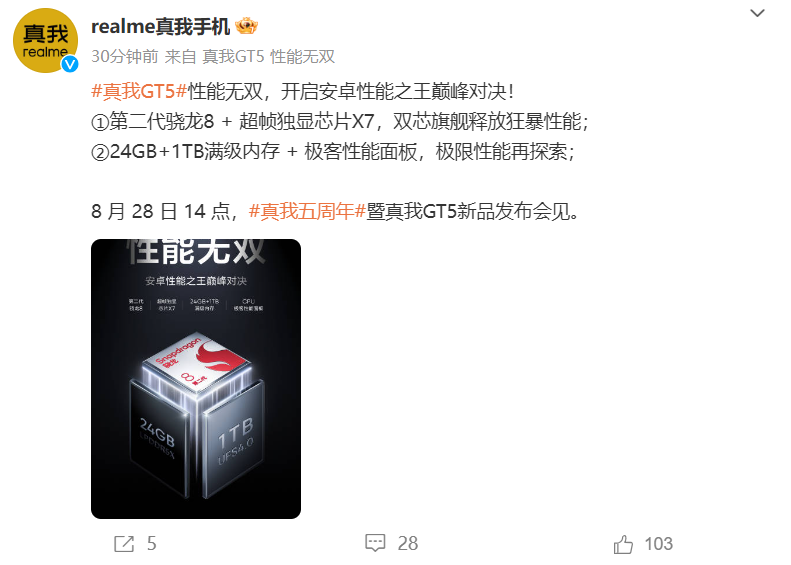The width and height of the screenshot is (791, 565).
Task: Click the like count 103
Action: (659, 544)
